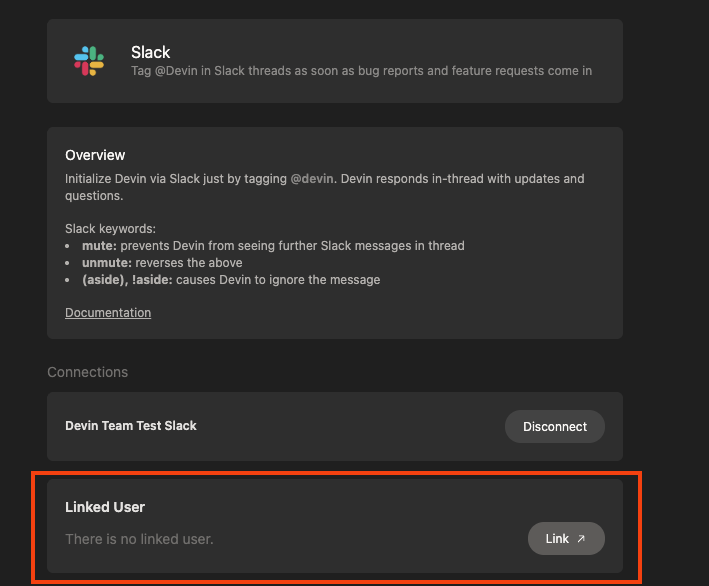This screenshot has height=586, width=709.
Task: Click the 'Slack keywords:' label
Action: point(110,229)
